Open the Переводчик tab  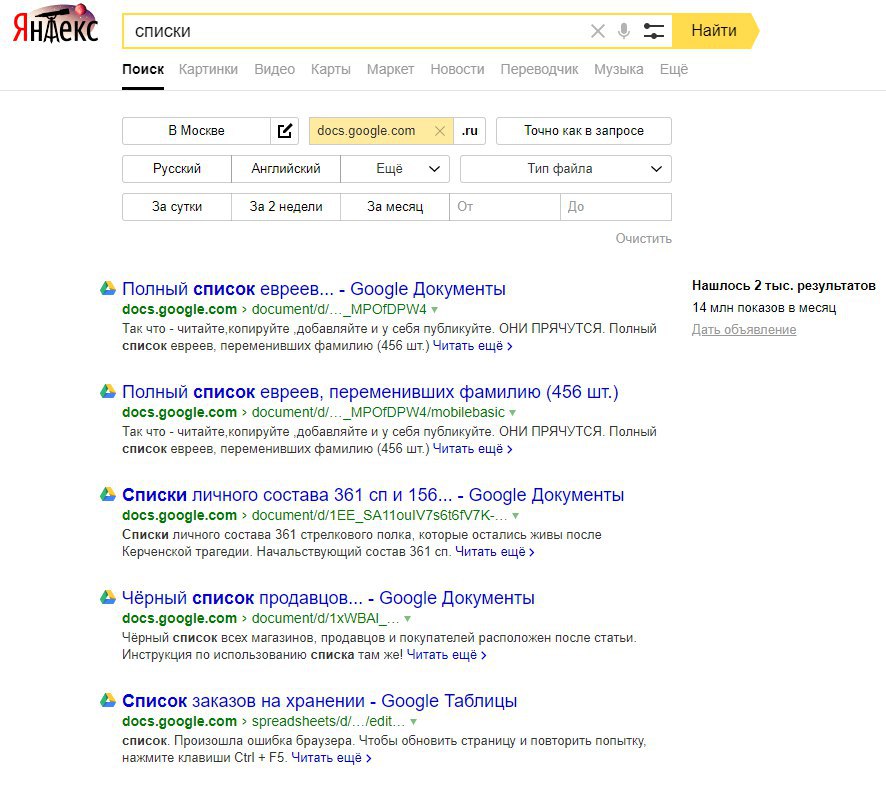pyautogui.click(x=539, y=70)
